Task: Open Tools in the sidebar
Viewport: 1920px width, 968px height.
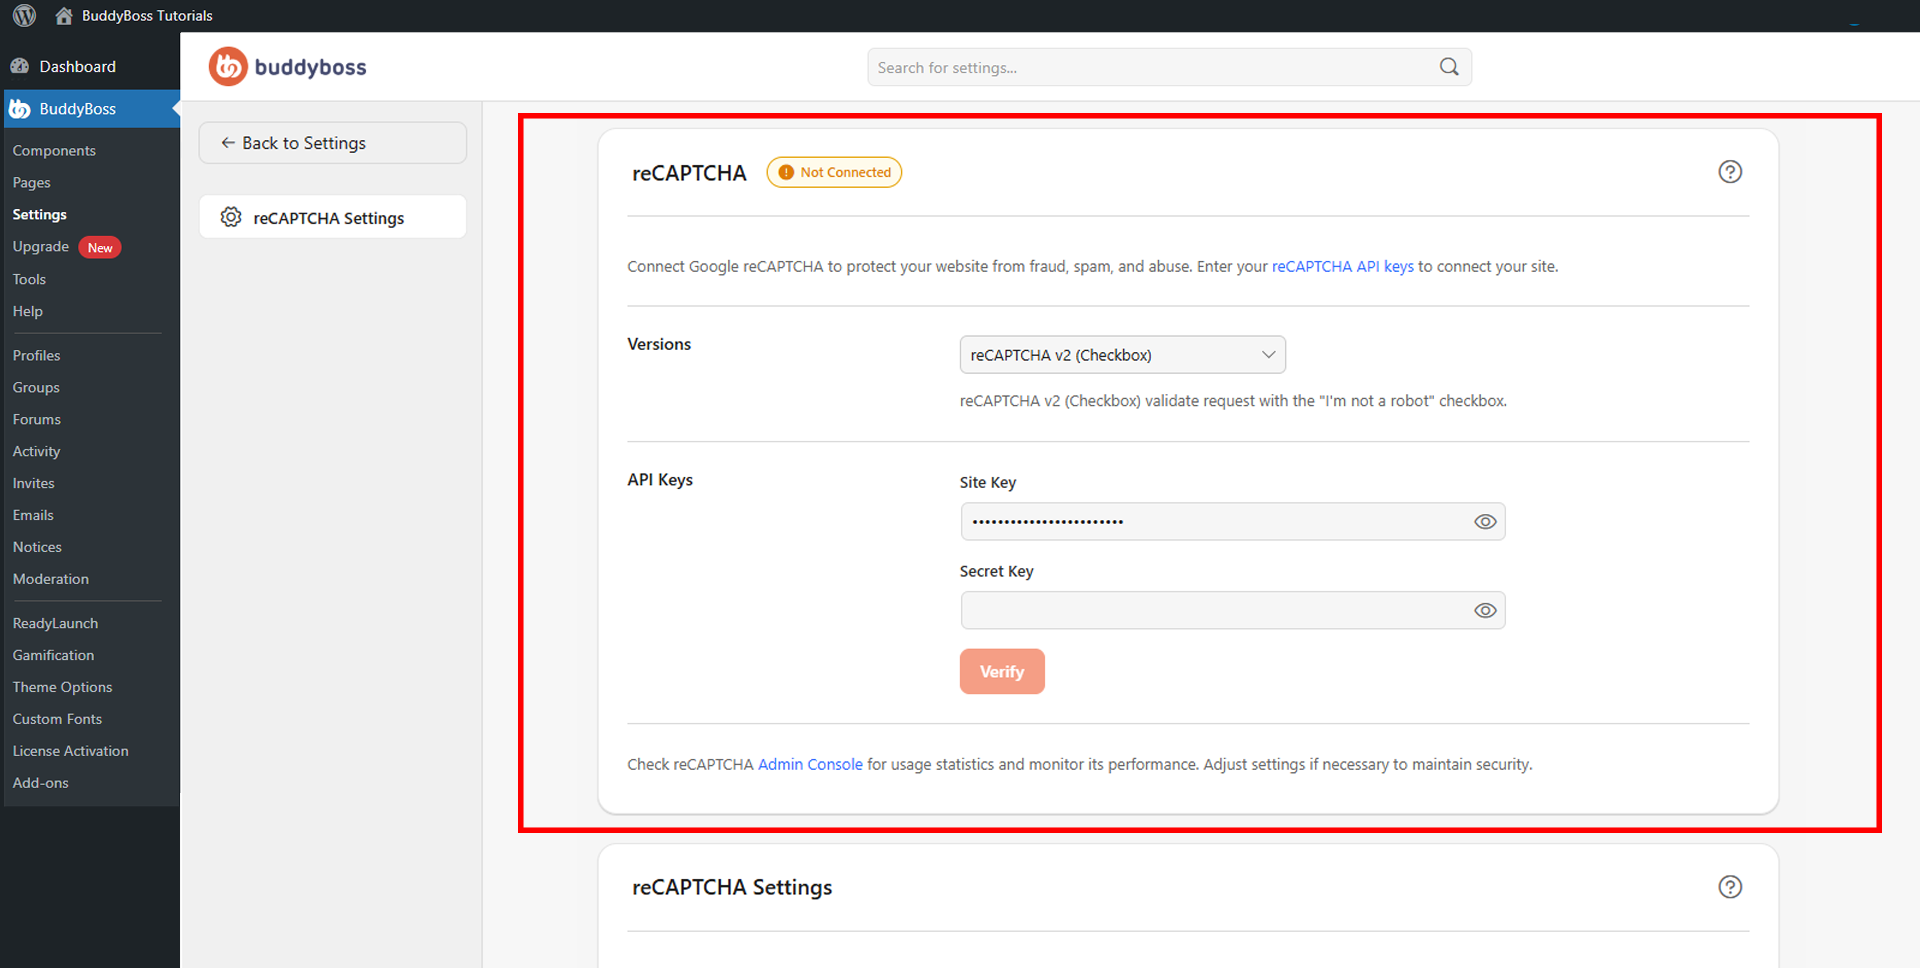Action: coord(29,279)
